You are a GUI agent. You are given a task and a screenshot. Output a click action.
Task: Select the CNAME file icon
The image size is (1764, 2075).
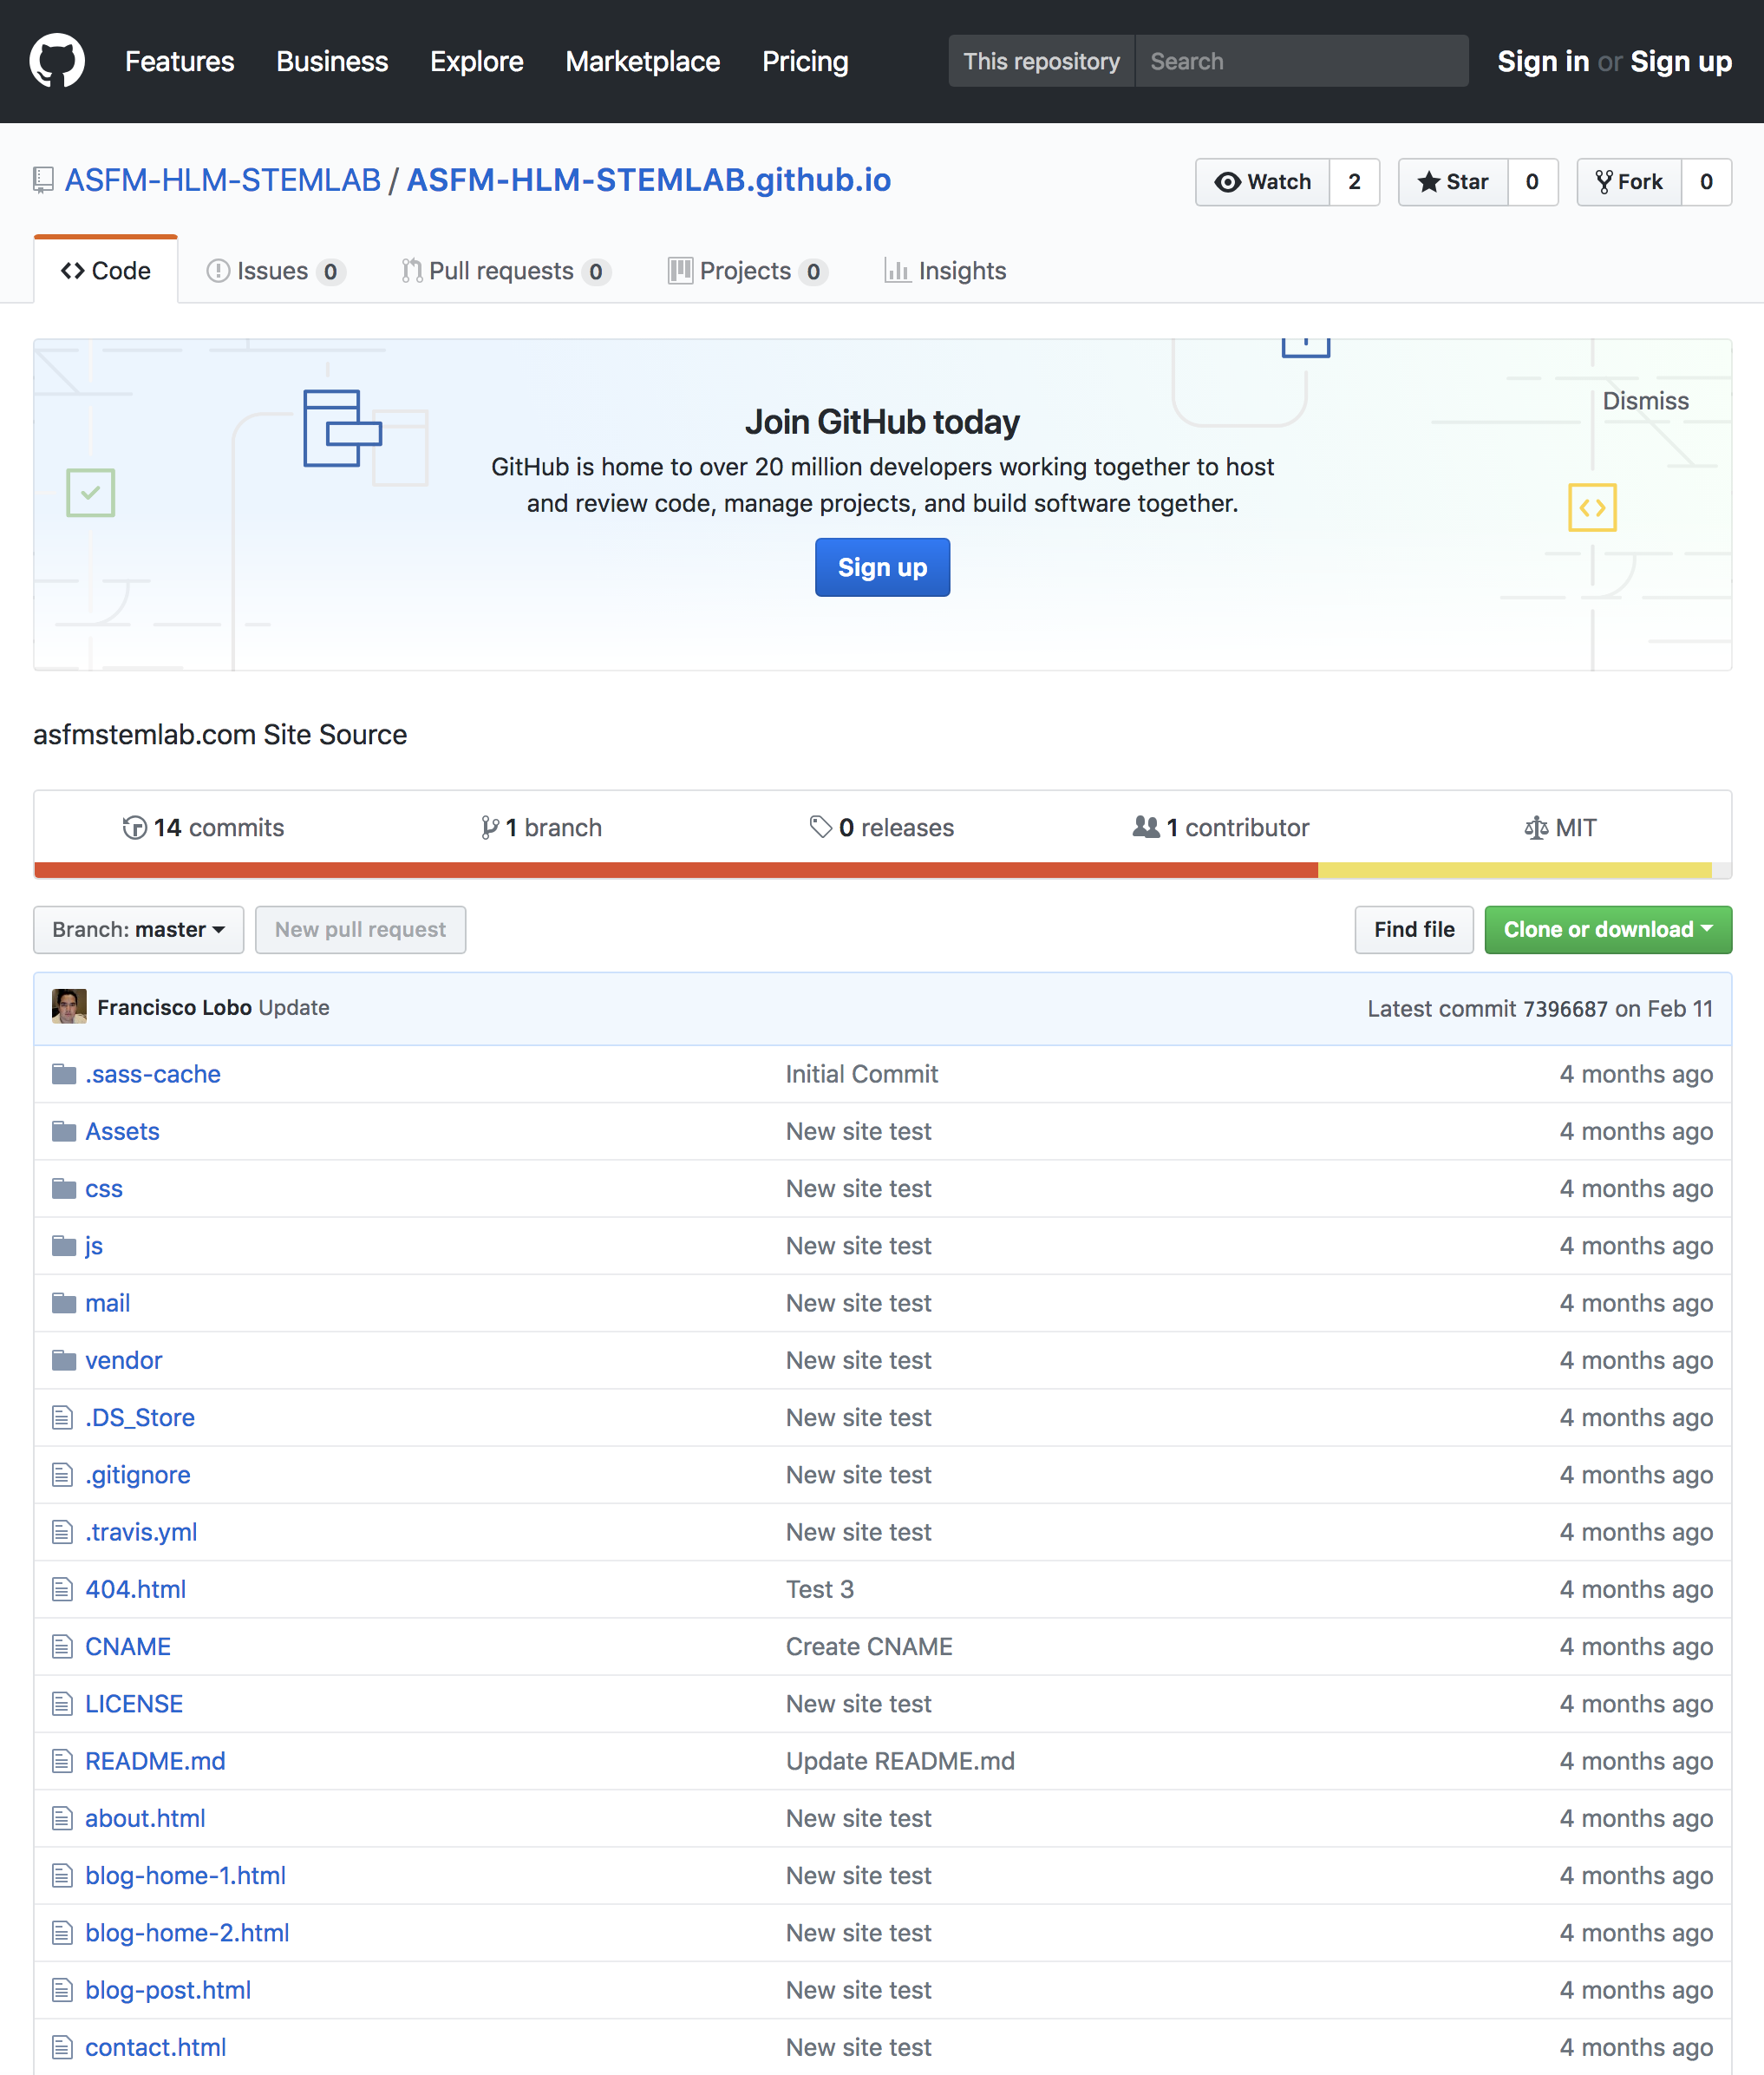(x=63, y=1646)
